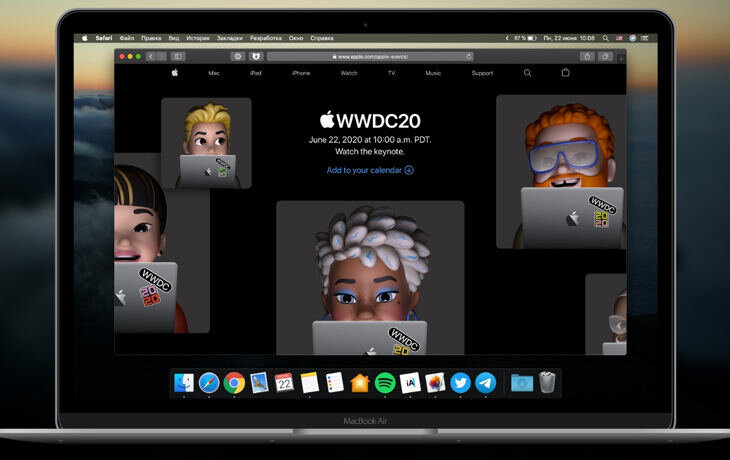
Task: Open the Файл menu
Action: point(127,38)
